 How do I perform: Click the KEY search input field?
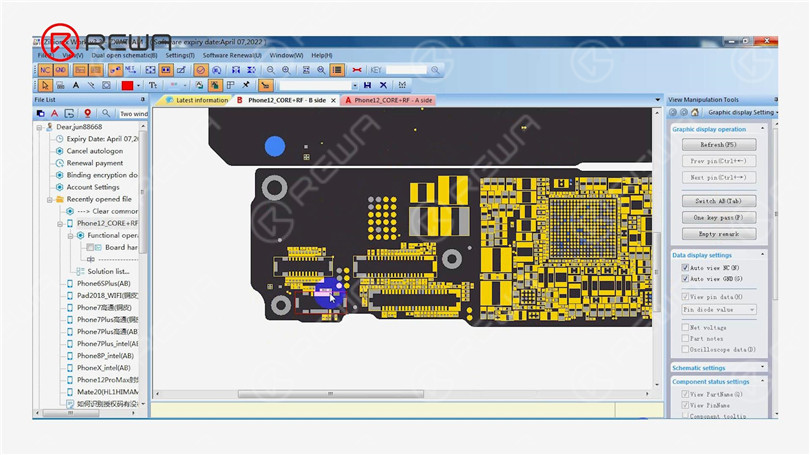pyautogui.click(x=406, y=70)
